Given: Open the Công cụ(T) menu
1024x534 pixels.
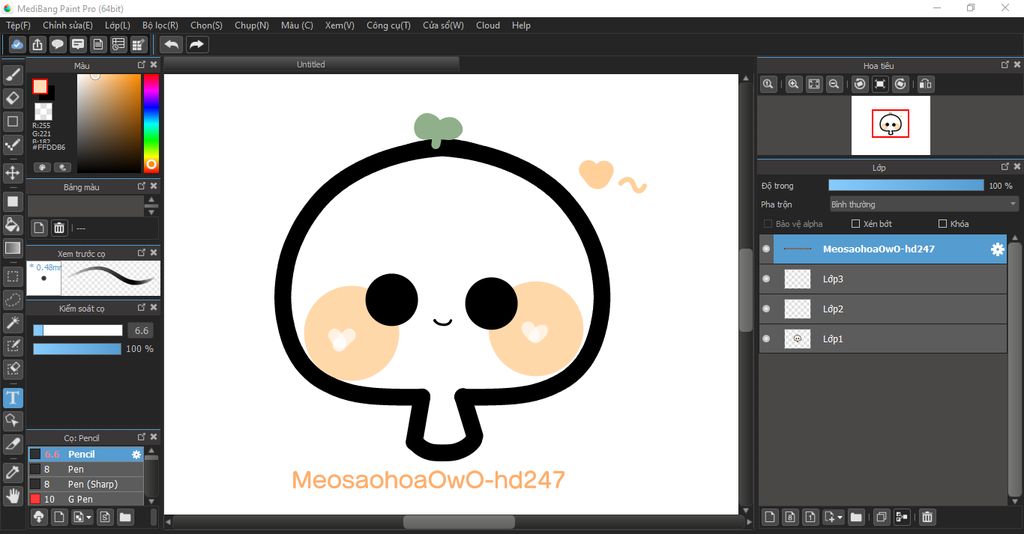Looking at the screenshot, I should (x=389, y=25).
